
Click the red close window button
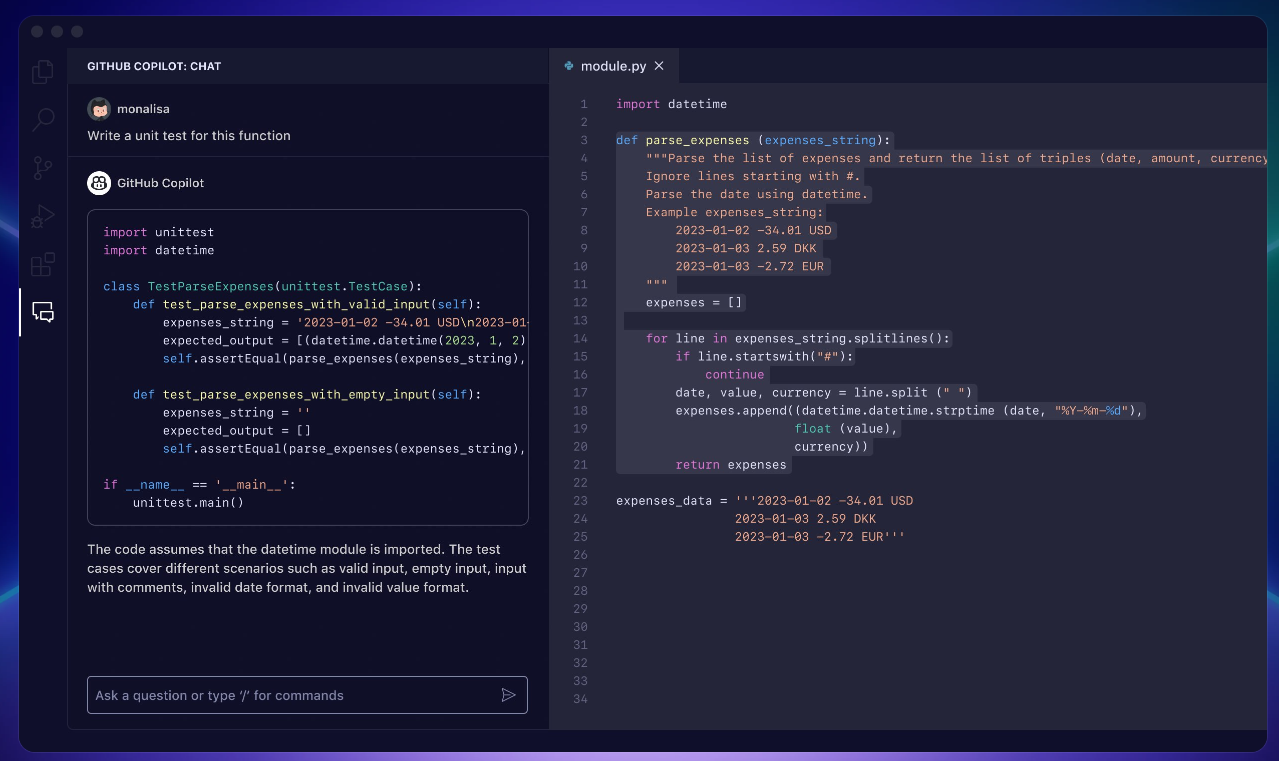click(37, 32)
